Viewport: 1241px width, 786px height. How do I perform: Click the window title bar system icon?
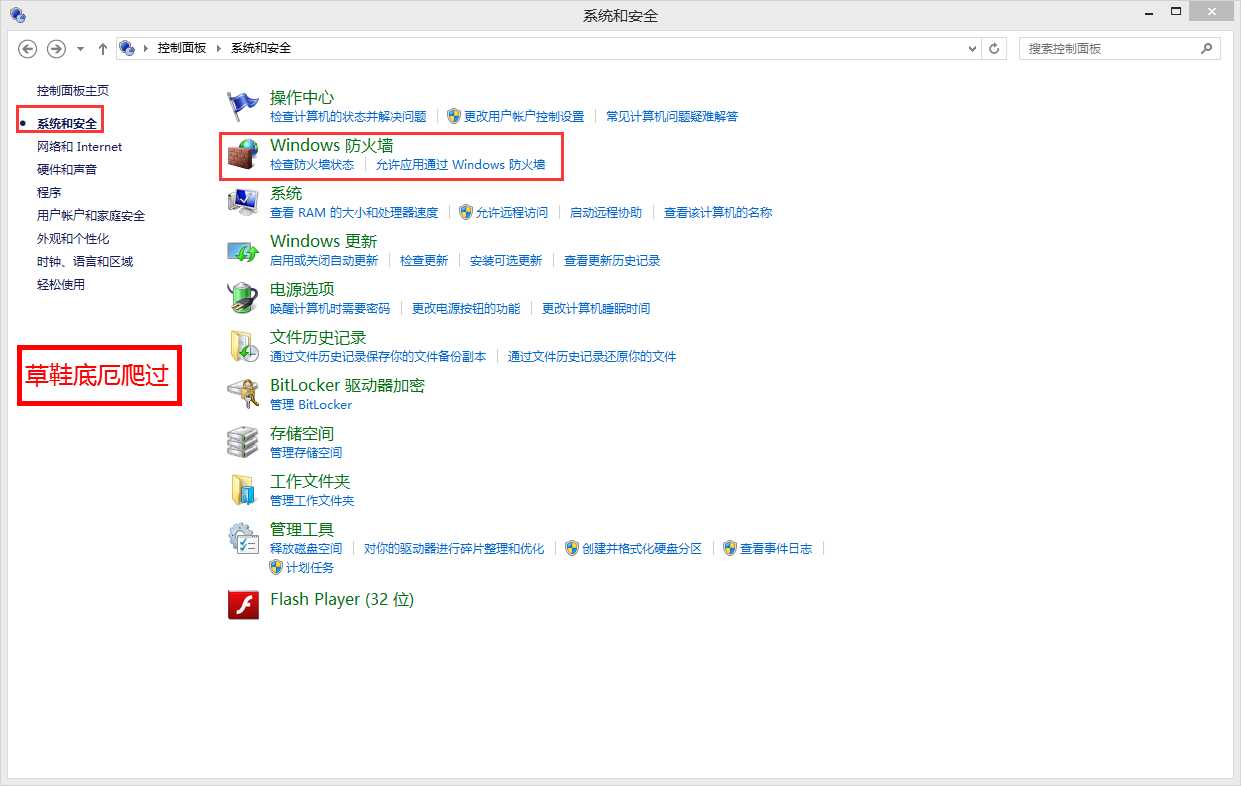(18, 15)
